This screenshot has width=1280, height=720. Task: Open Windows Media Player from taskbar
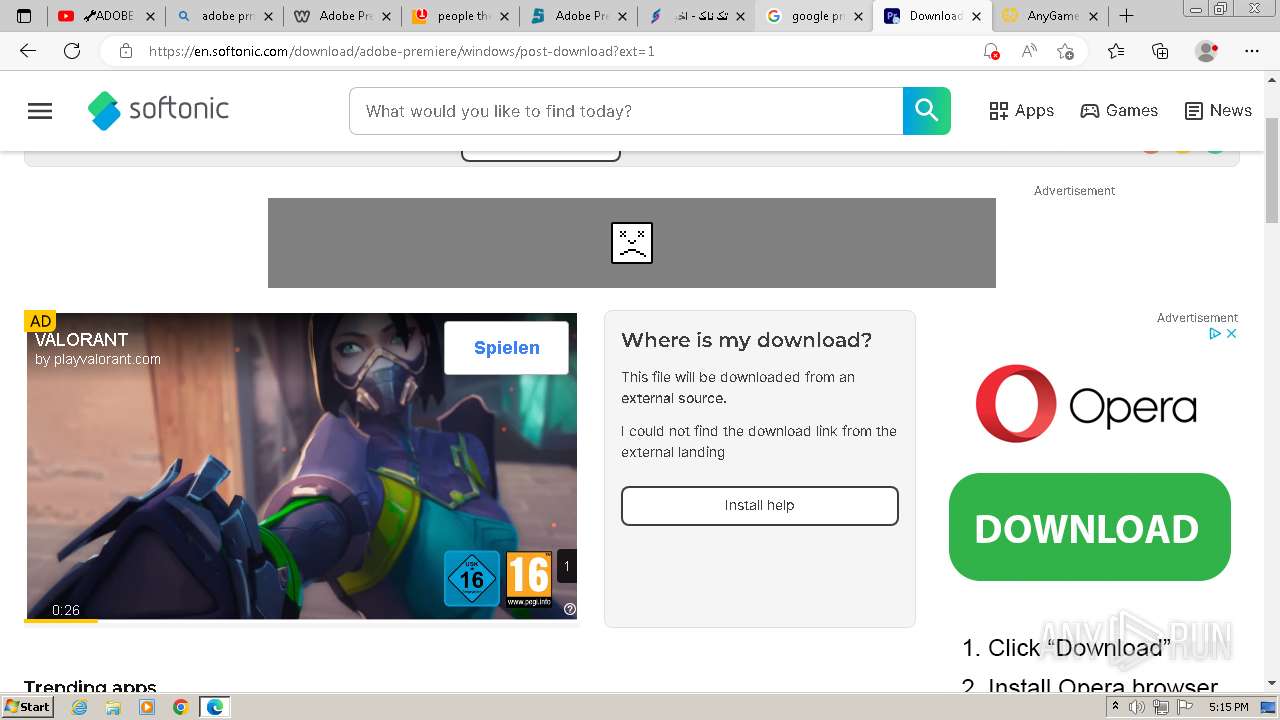click(x=147, y=707)
